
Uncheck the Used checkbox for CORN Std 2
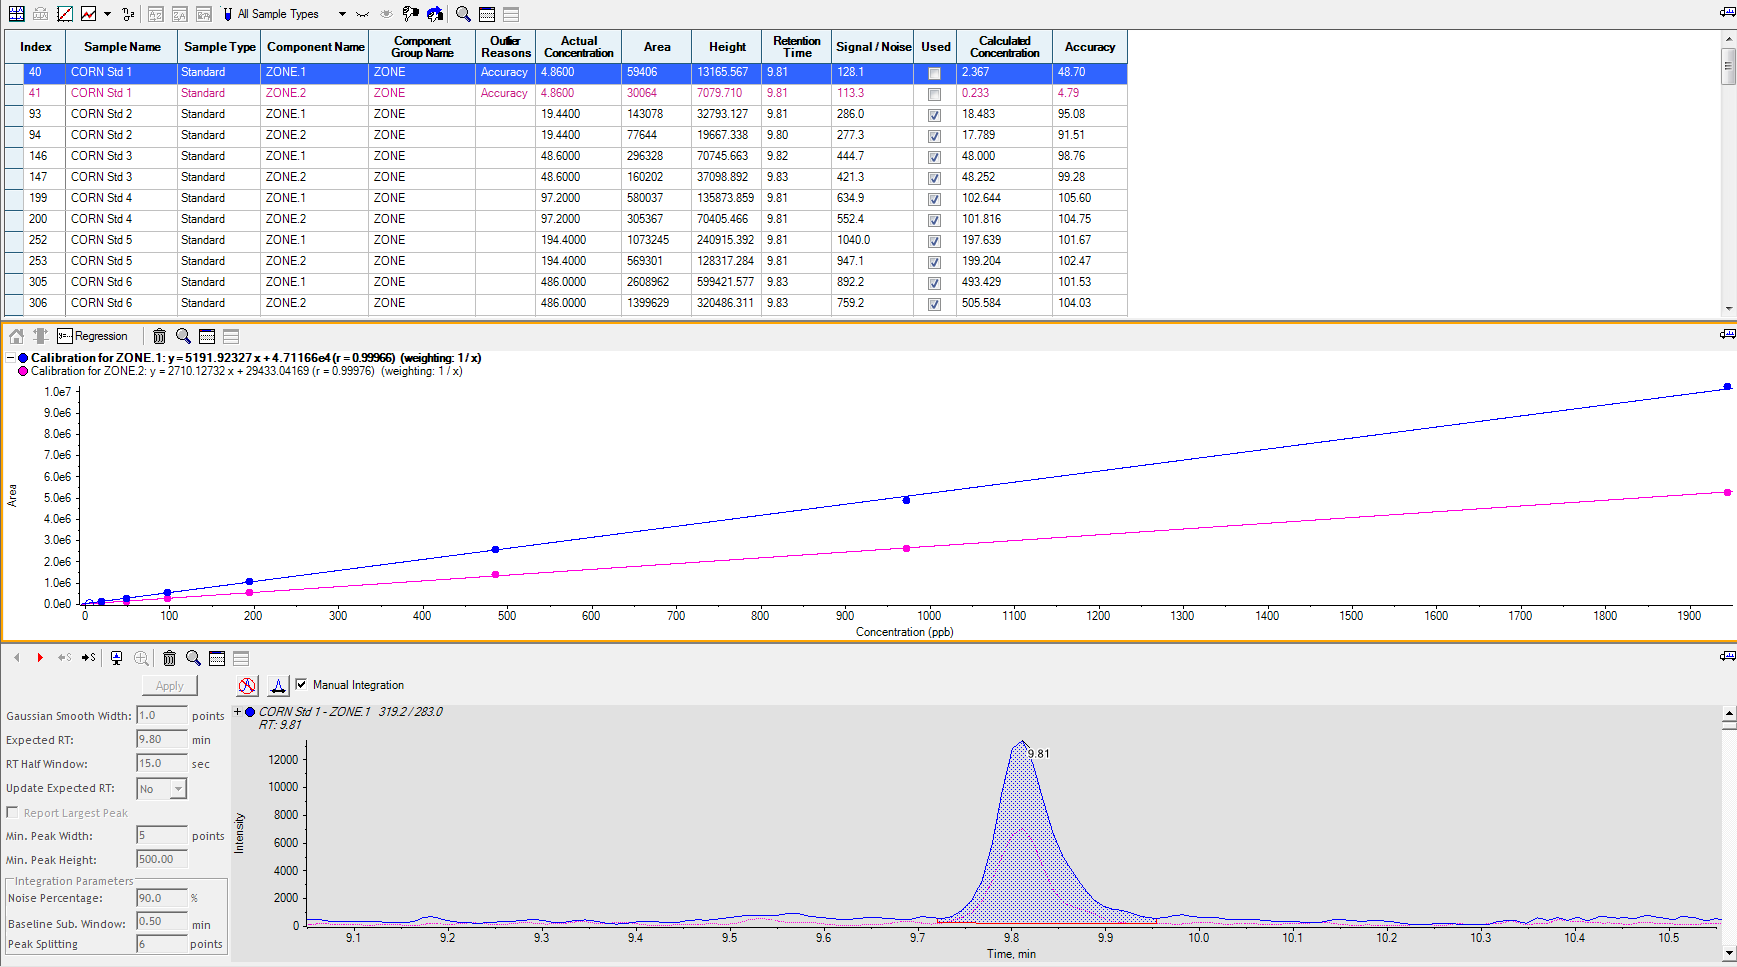tap(934, 115)
